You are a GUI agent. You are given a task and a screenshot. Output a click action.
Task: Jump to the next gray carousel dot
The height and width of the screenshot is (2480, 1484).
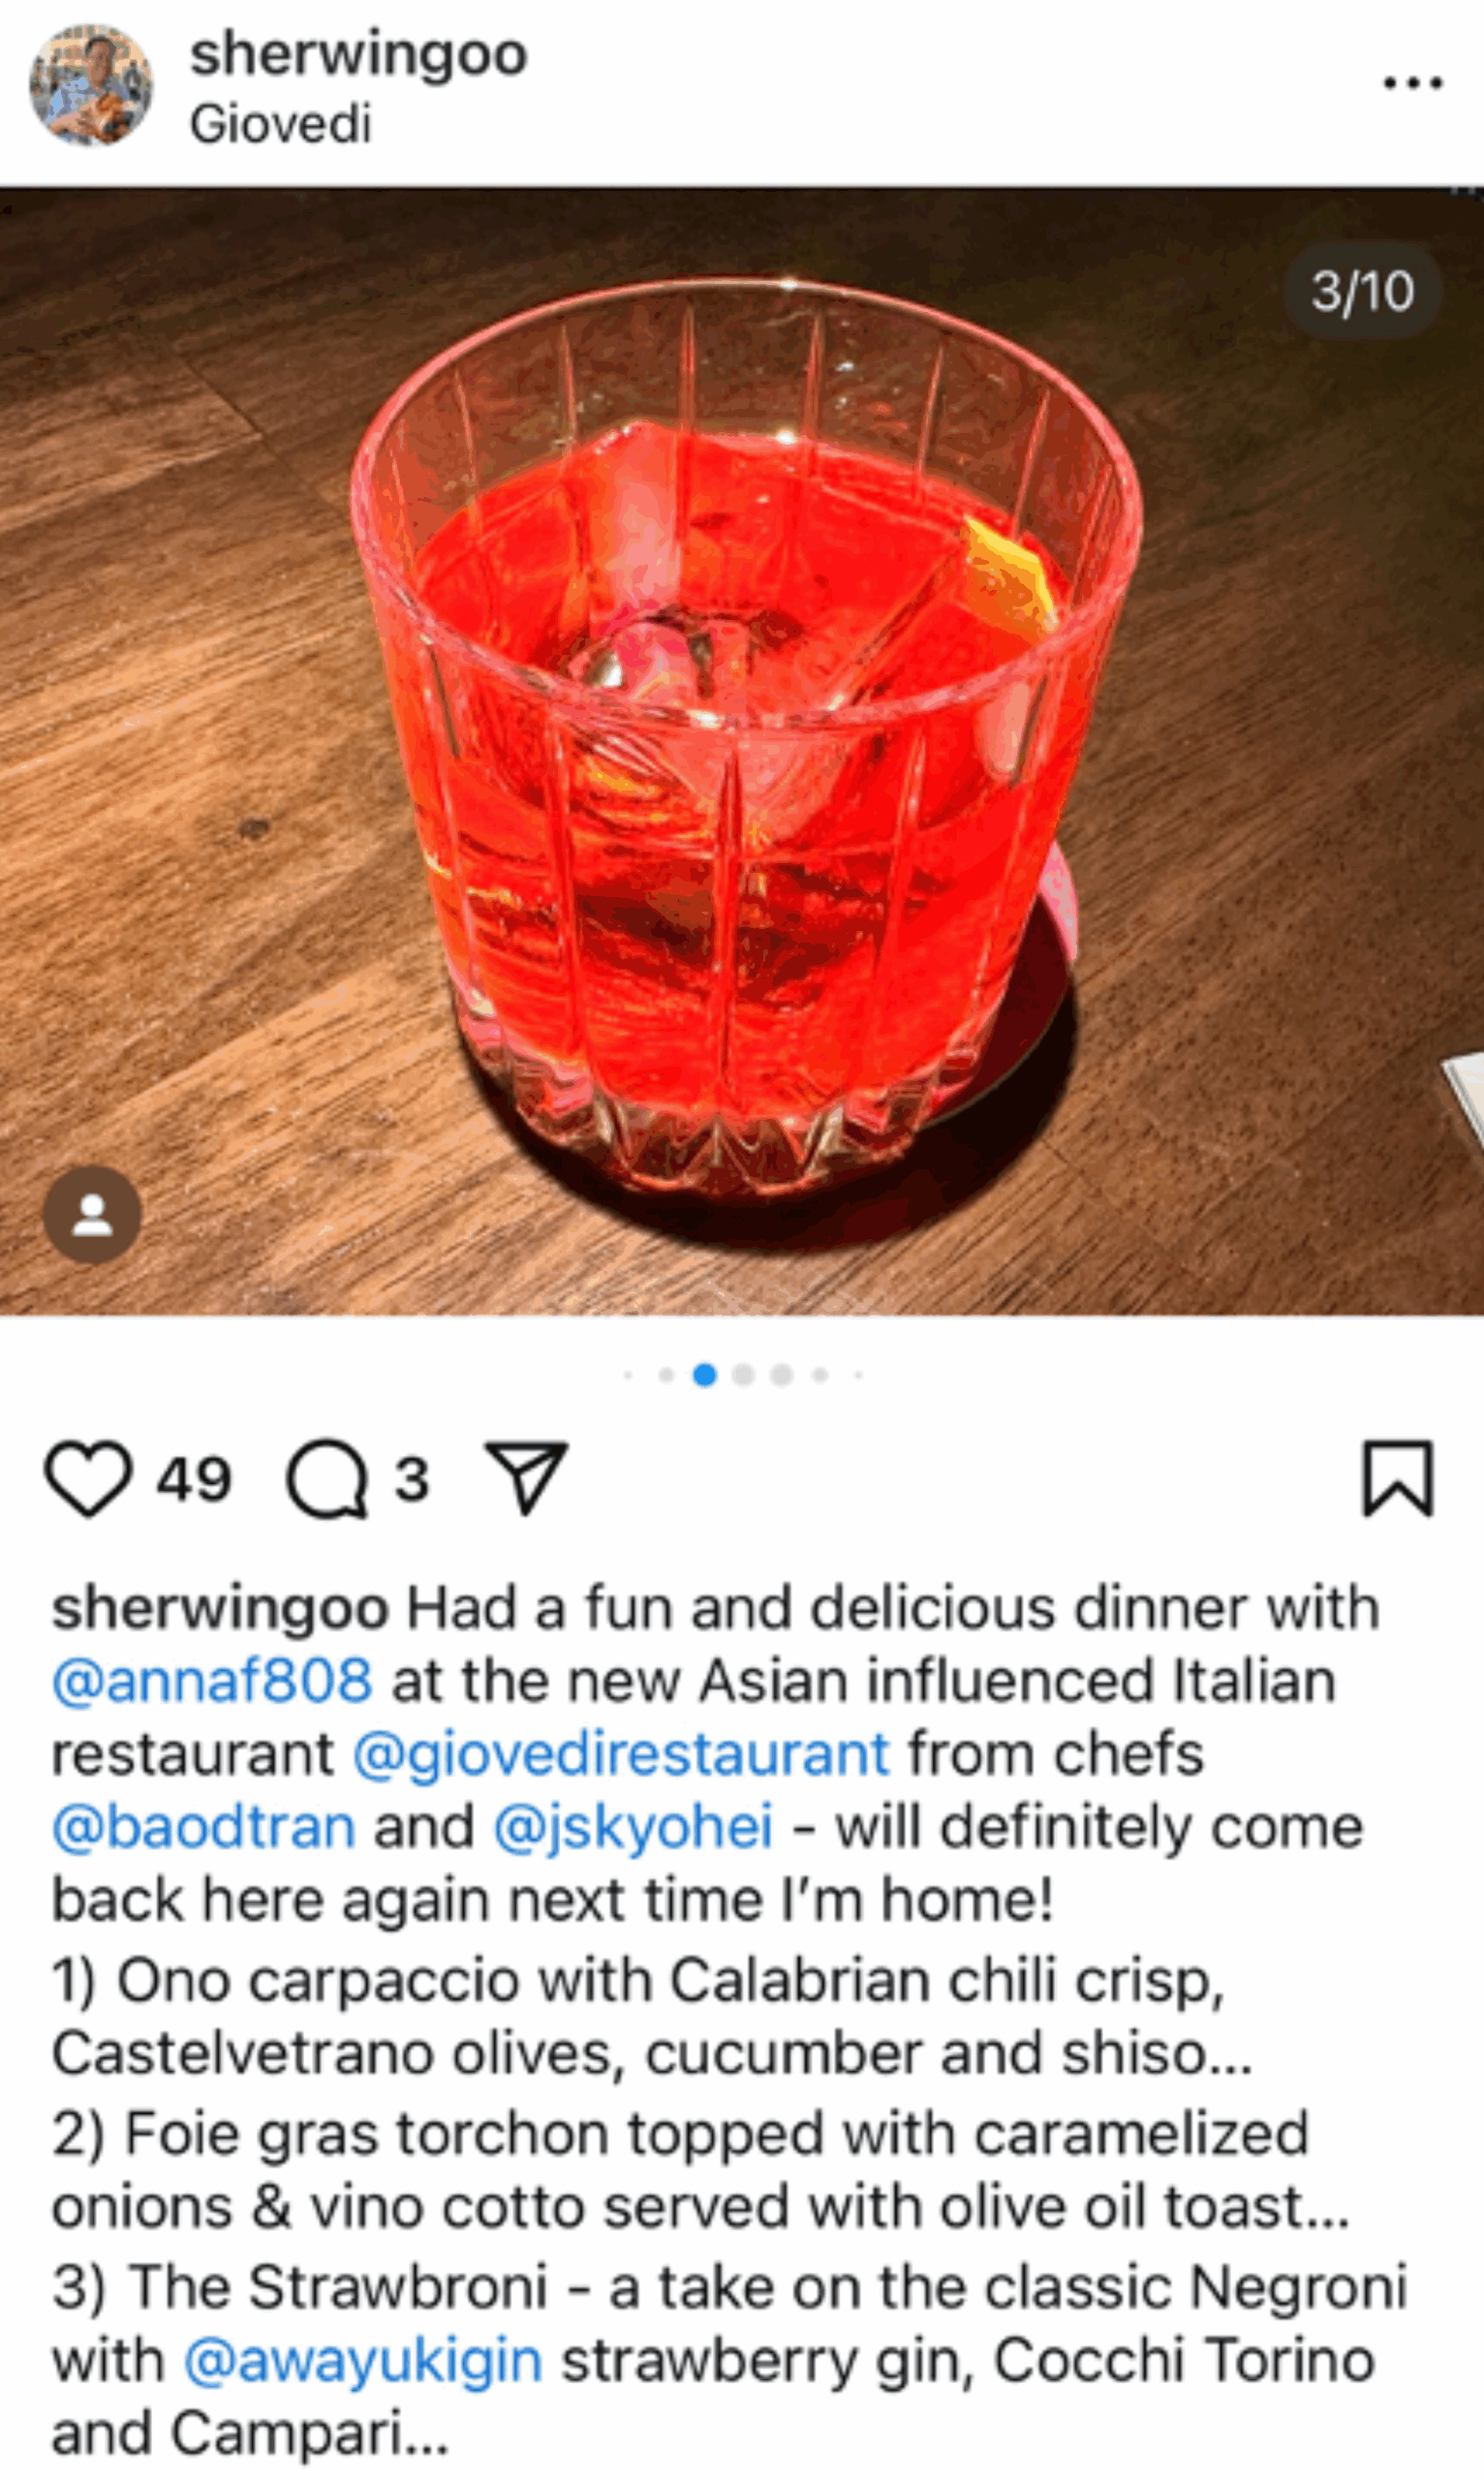point(743,1375)
